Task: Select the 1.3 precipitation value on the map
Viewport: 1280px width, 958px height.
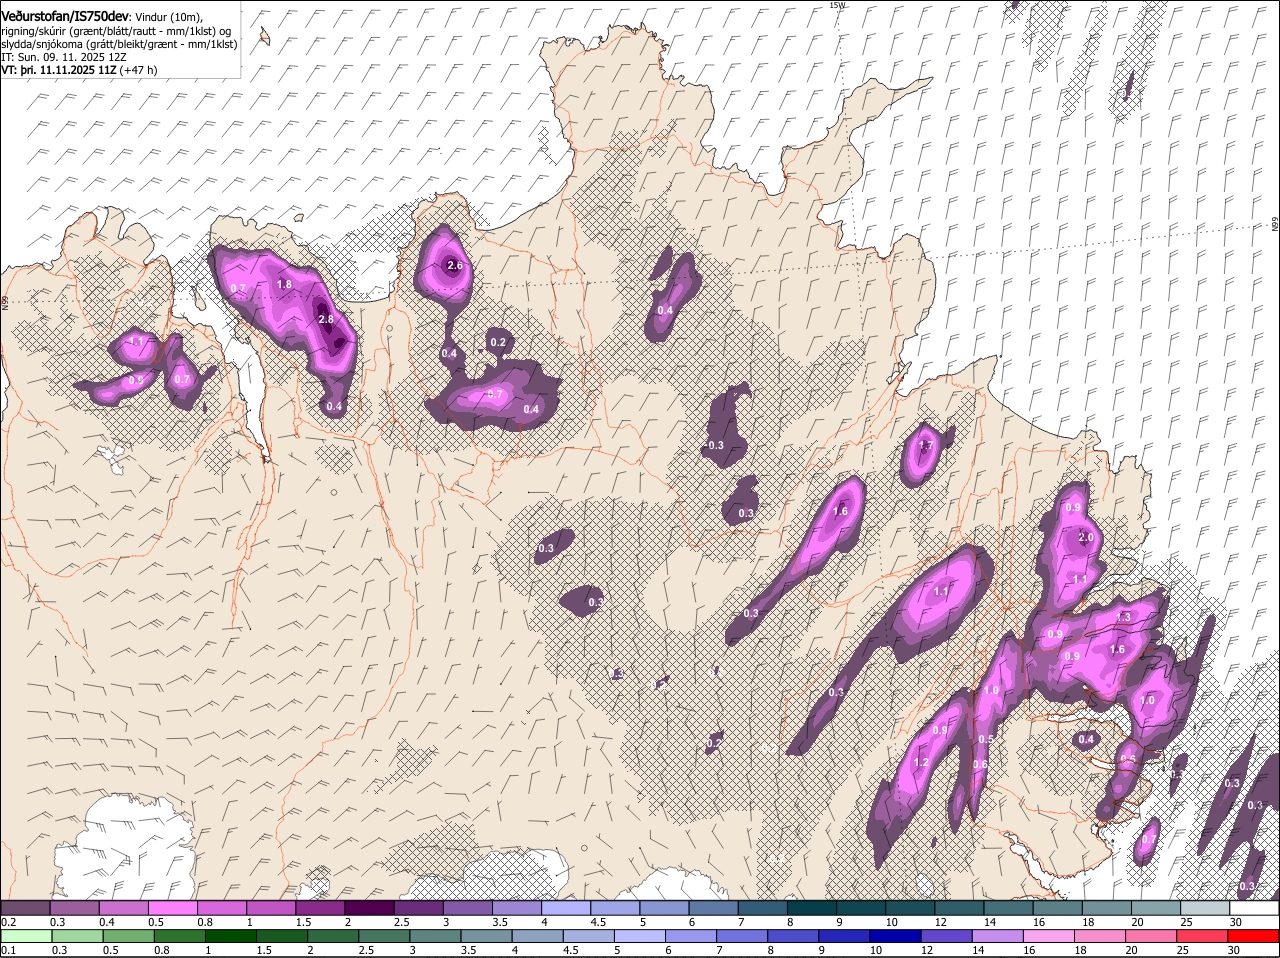Action: 1123,617
